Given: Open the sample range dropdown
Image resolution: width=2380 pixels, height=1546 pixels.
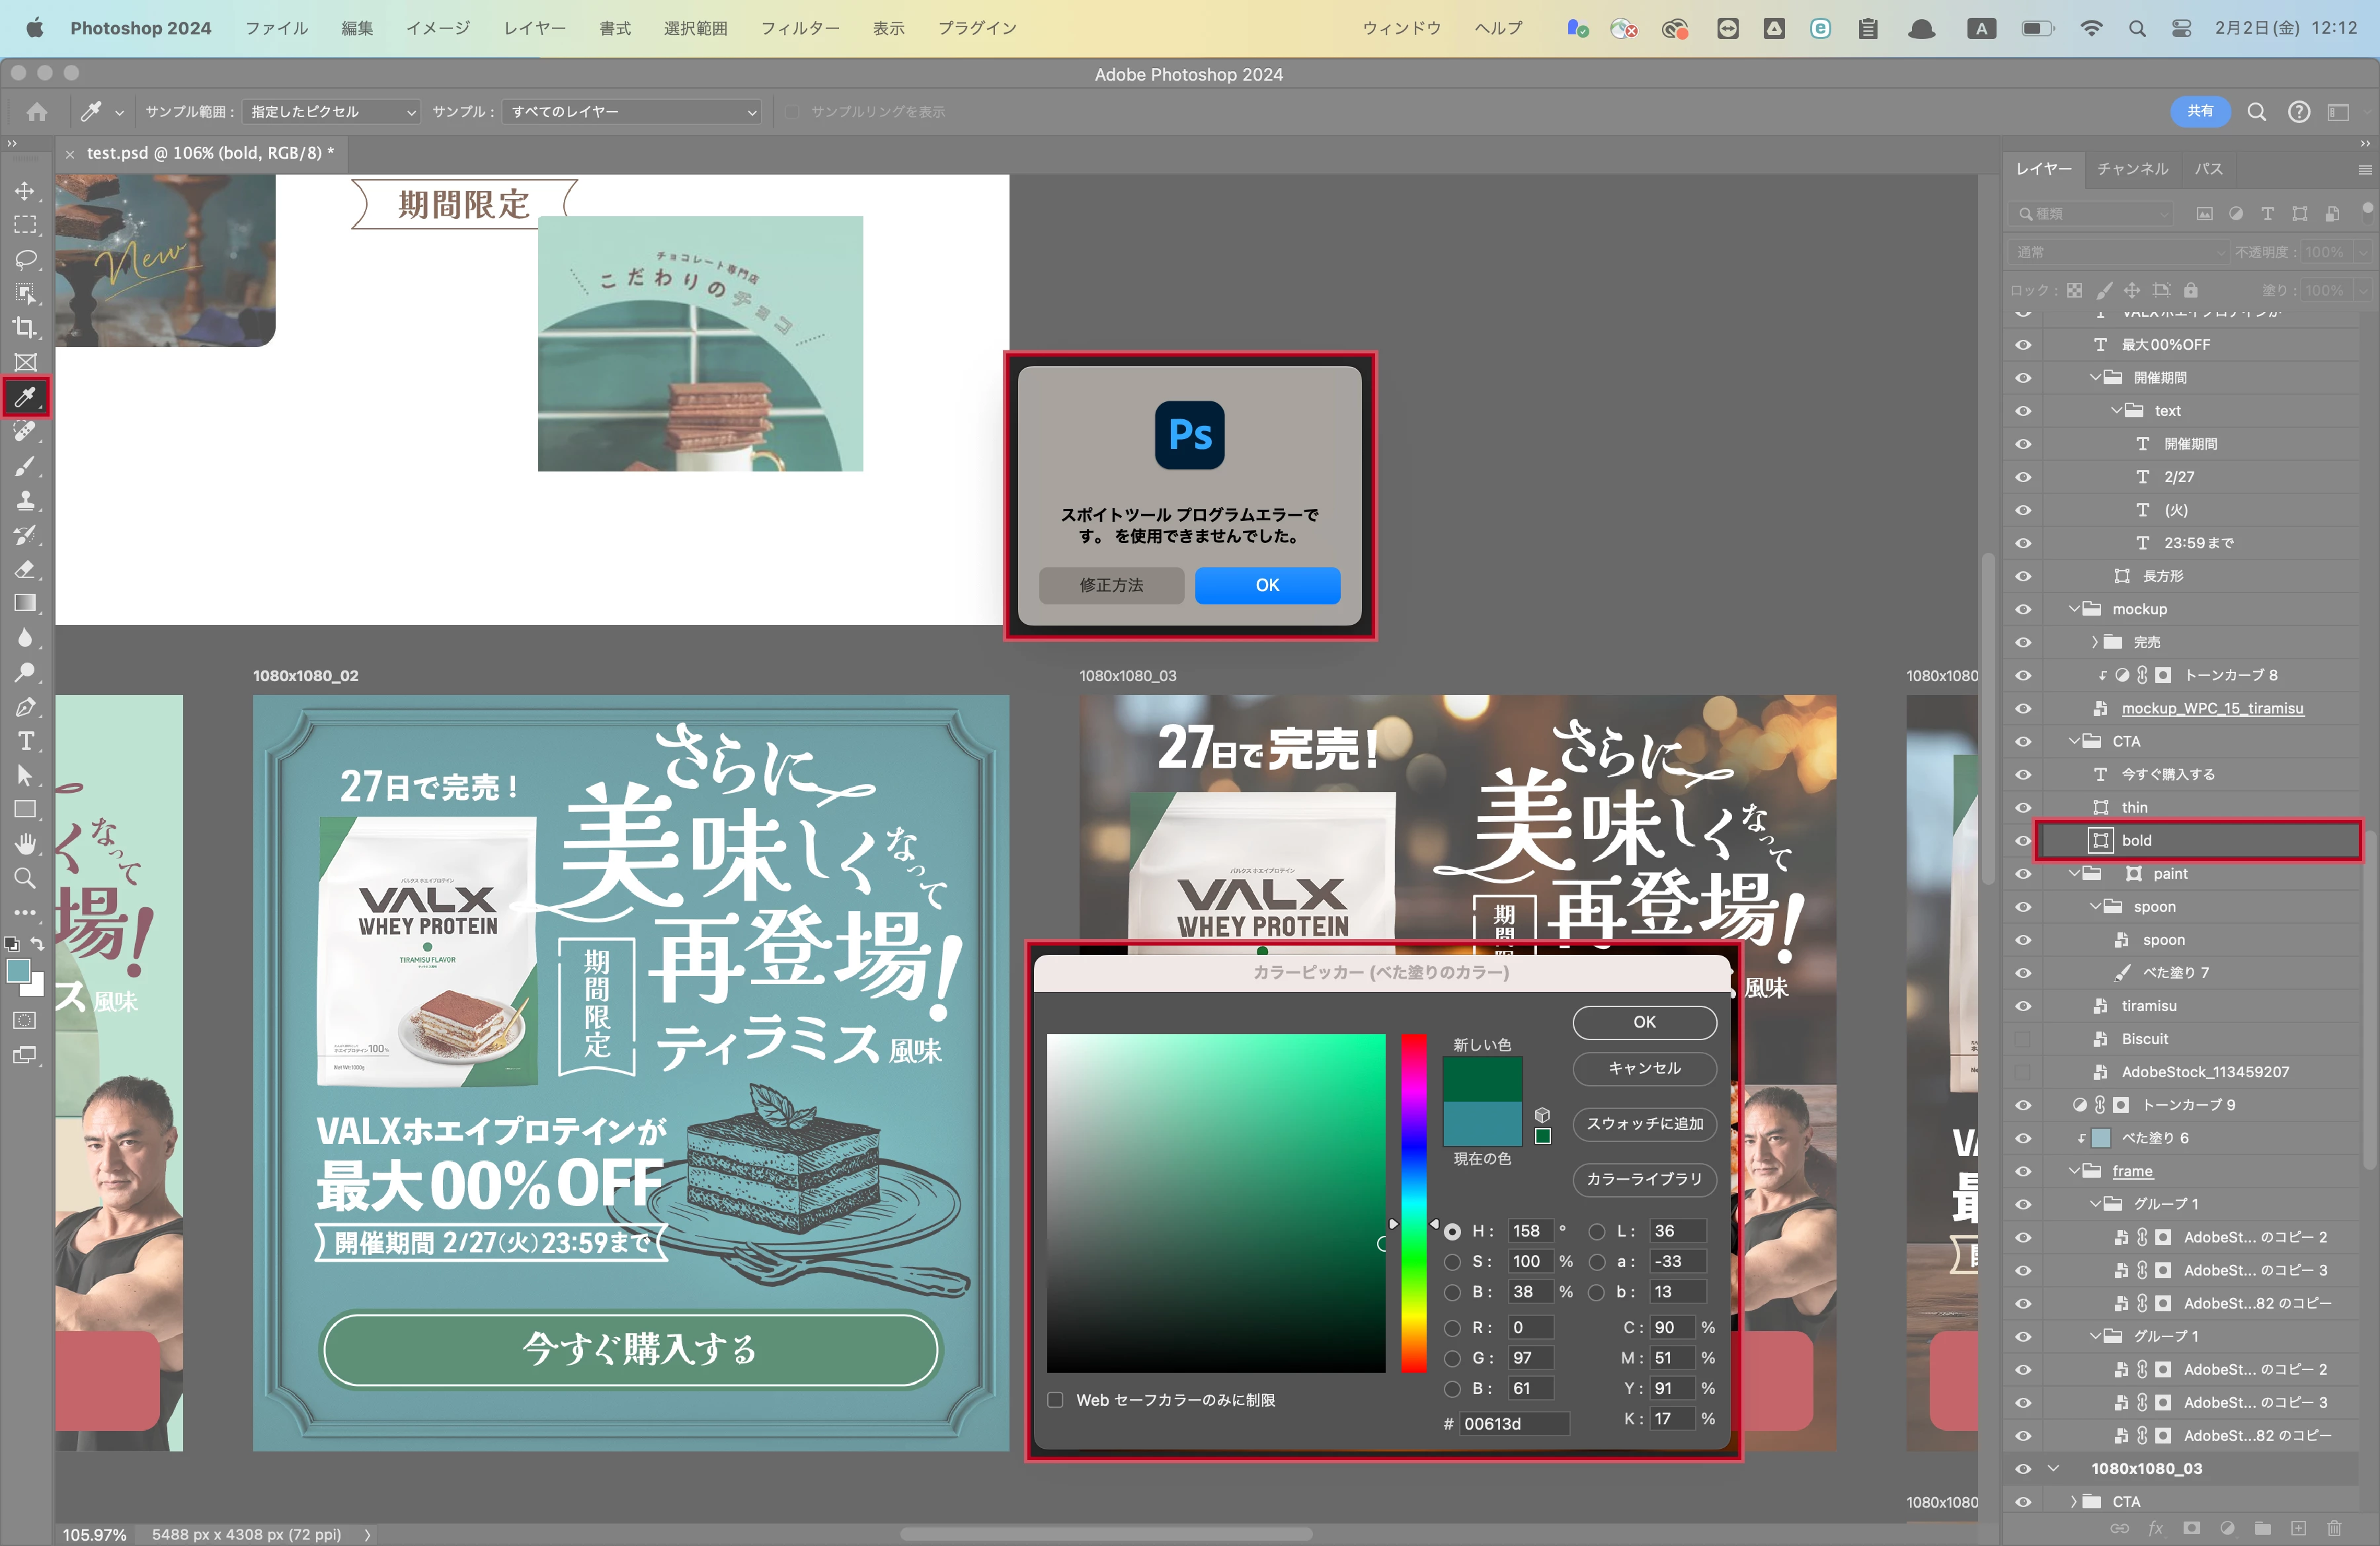Looking at the screenshot, I should (330, 112).
